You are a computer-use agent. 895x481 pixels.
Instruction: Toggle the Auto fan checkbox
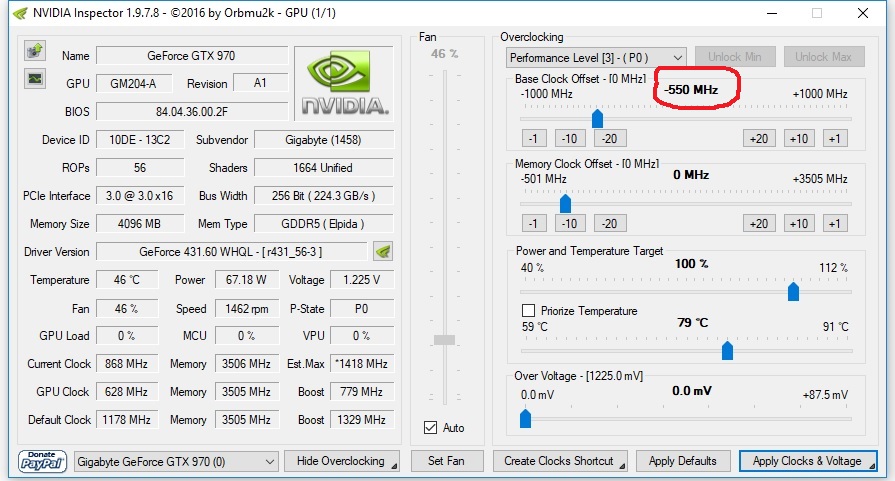click(x=430, y=427)
